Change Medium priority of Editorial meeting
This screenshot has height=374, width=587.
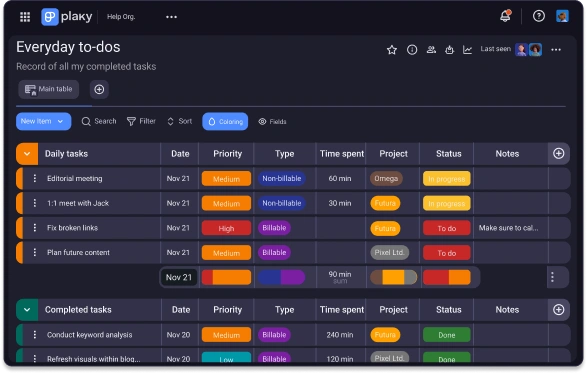[226, 179]
